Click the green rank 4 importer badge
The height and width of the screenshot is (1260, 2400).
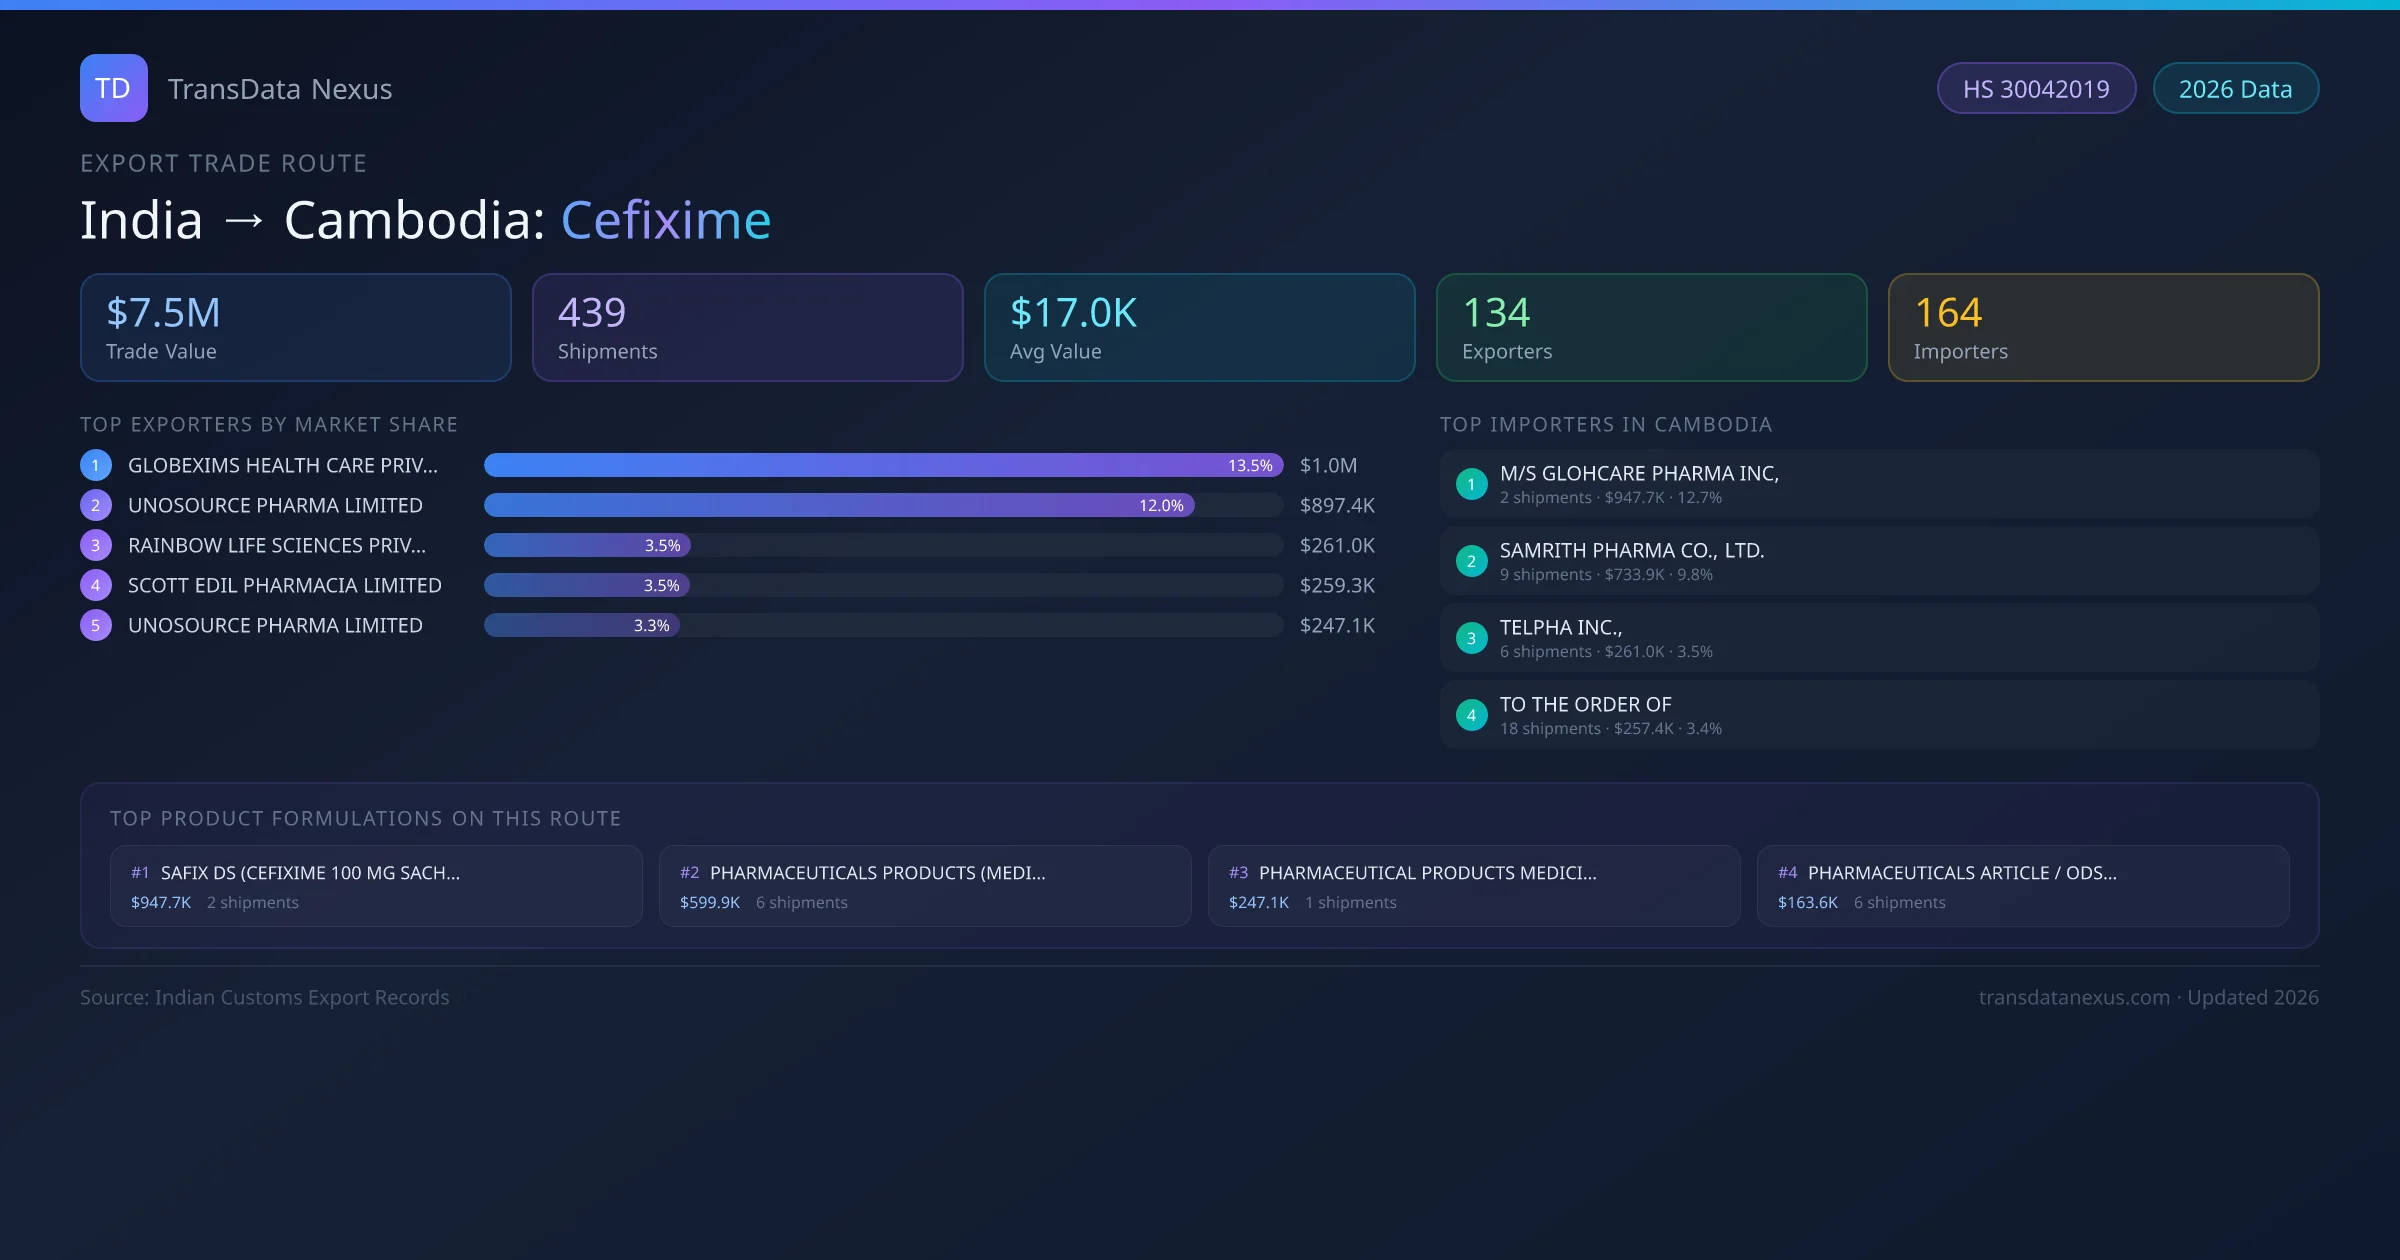coord(1471,715)
